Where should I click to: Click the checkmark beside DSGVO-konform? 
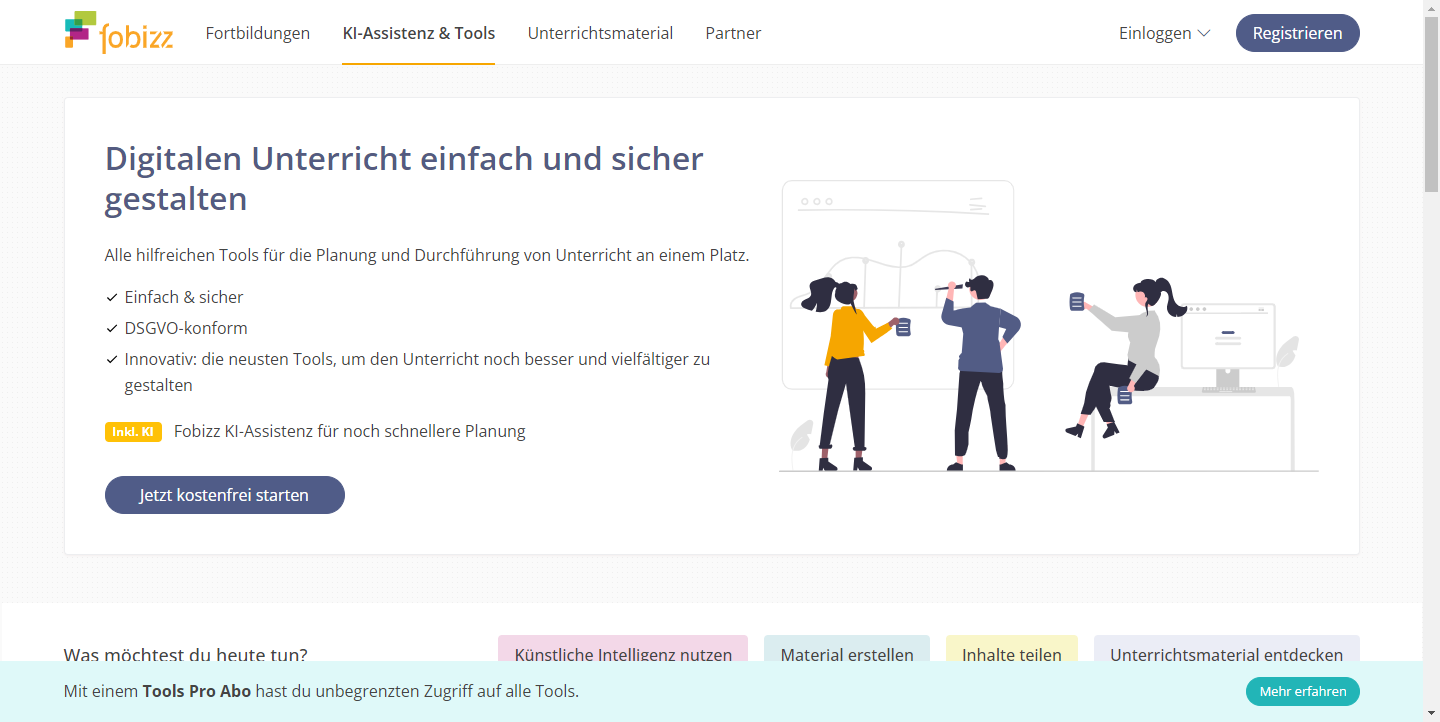(112, 328)
